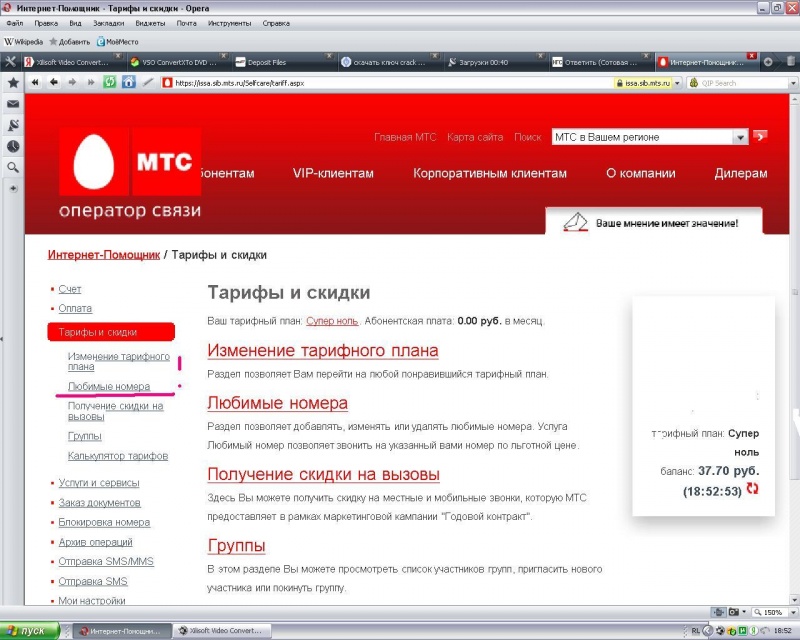Click 'Блокировка номера' in the left menu
Image resolution: width=800 pixels, height=640 pixels.
[104, 522]
